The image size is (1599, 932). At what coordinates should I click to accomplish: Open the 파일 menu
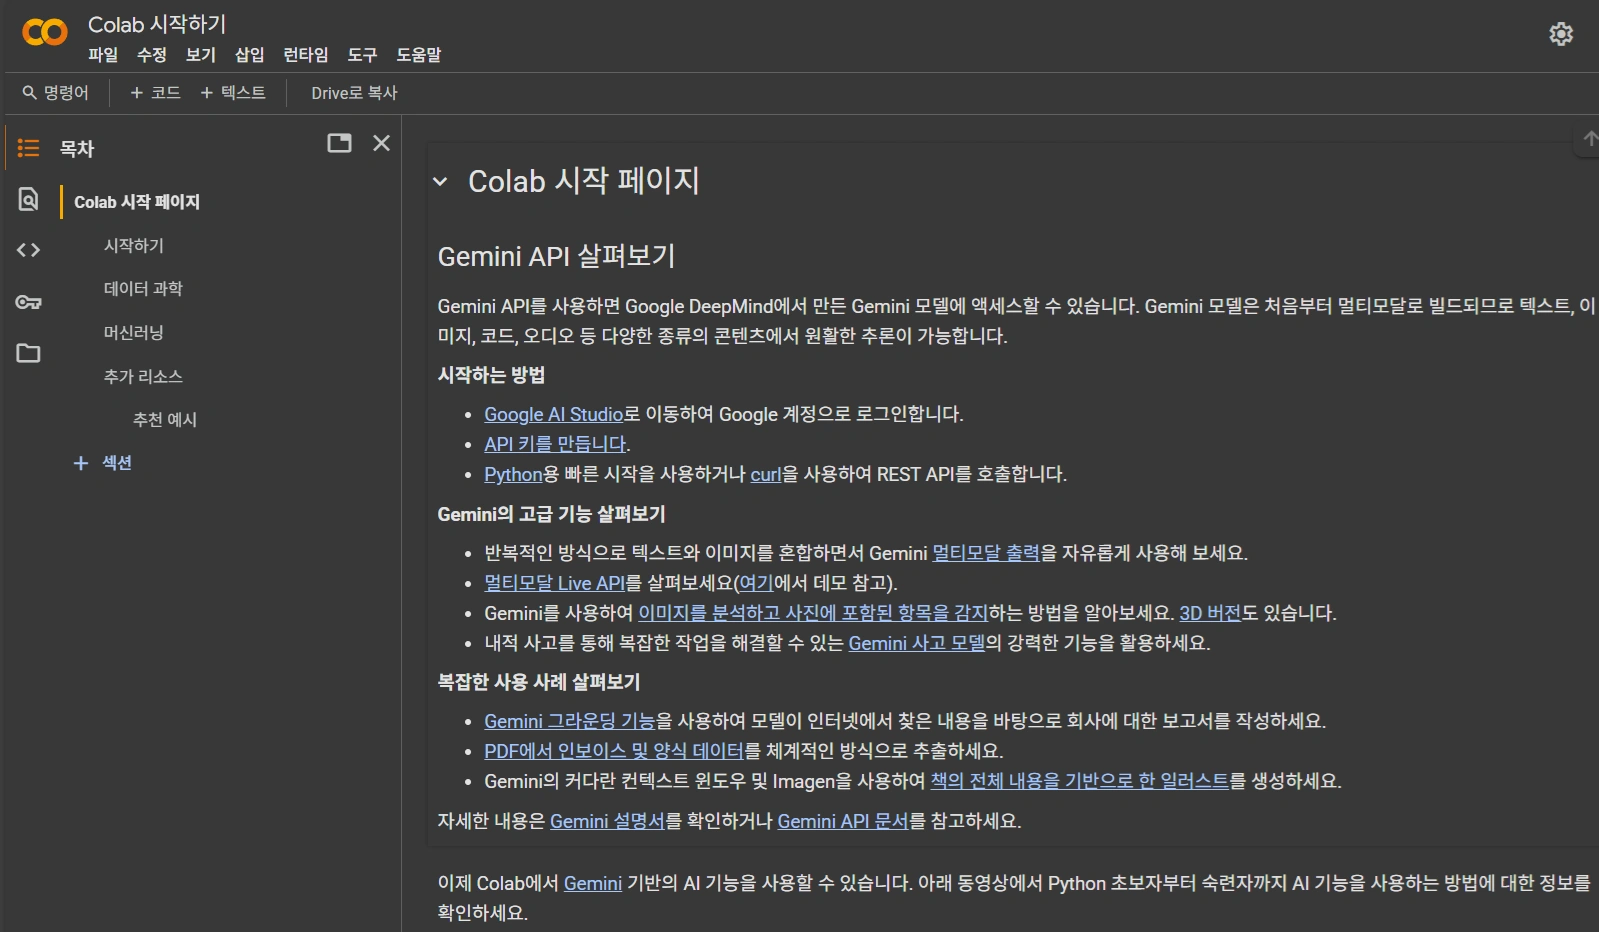pos(102,55)
